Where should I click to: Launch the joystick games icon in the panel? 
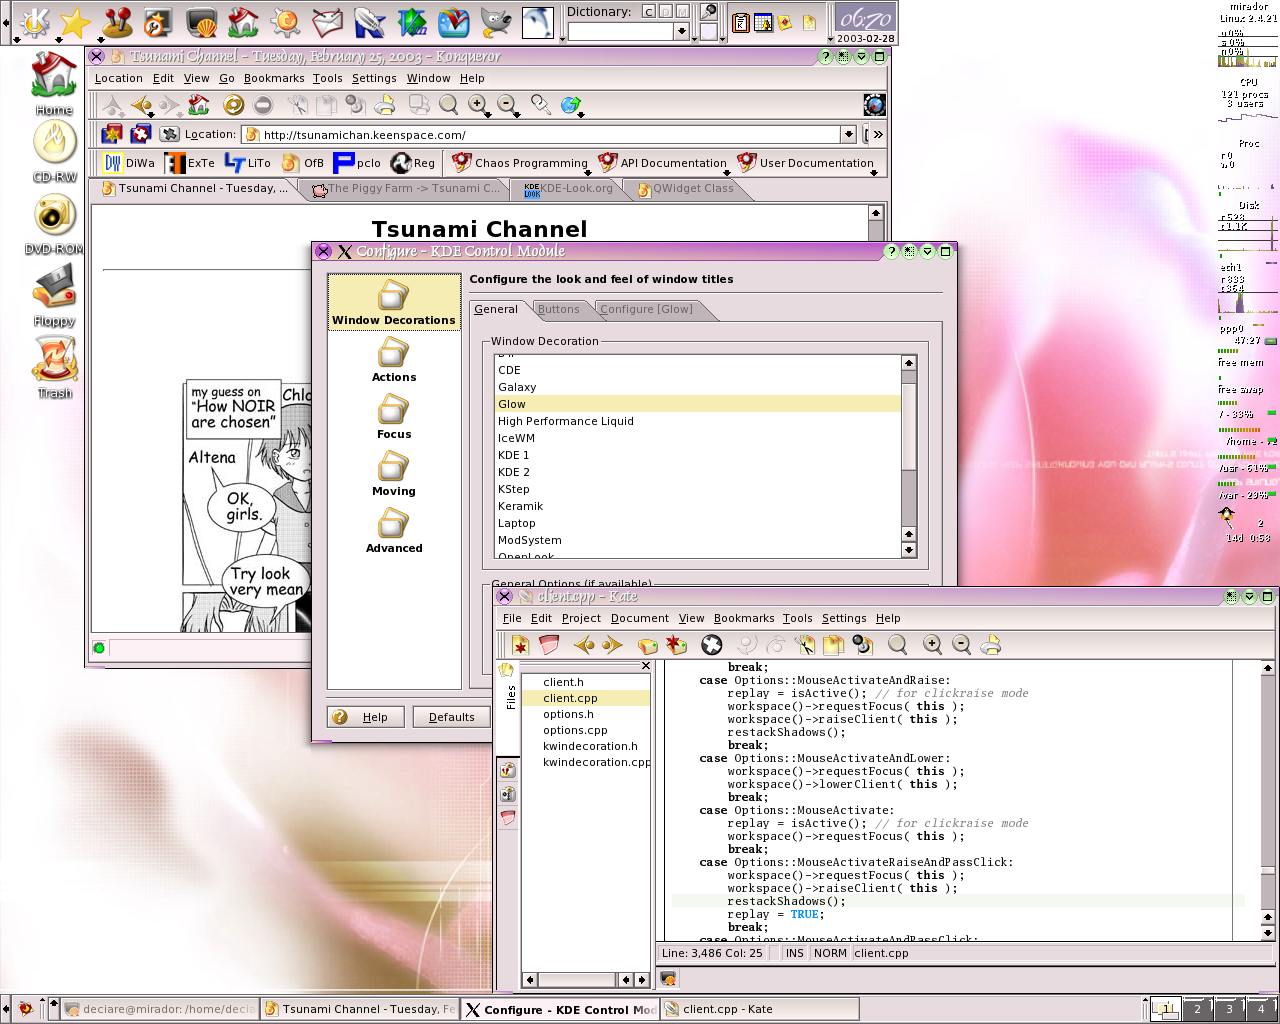tap(118, 22)
